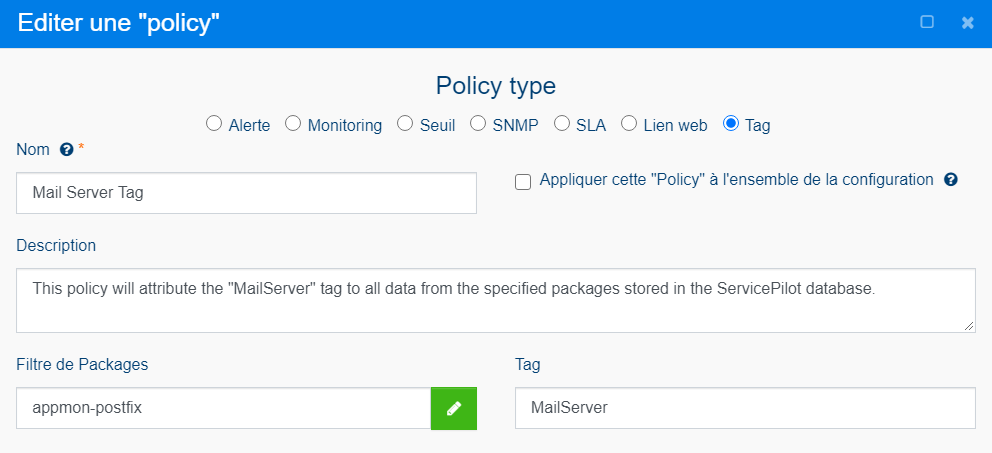
Task: Select the Monitoring policy type
Action: pyautogui.click(x=293, y=123)
